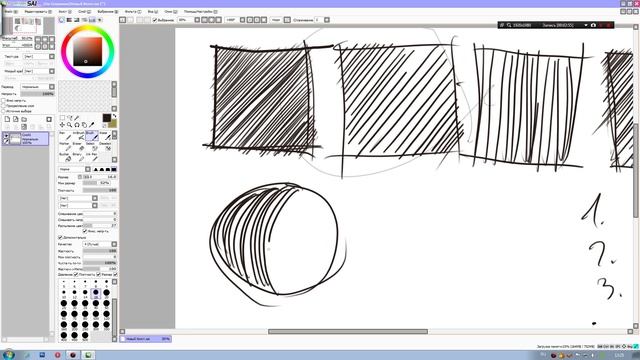Screen dimensions: 640x360
Task: Select brush size preset 500
Action: click(85, 336)
